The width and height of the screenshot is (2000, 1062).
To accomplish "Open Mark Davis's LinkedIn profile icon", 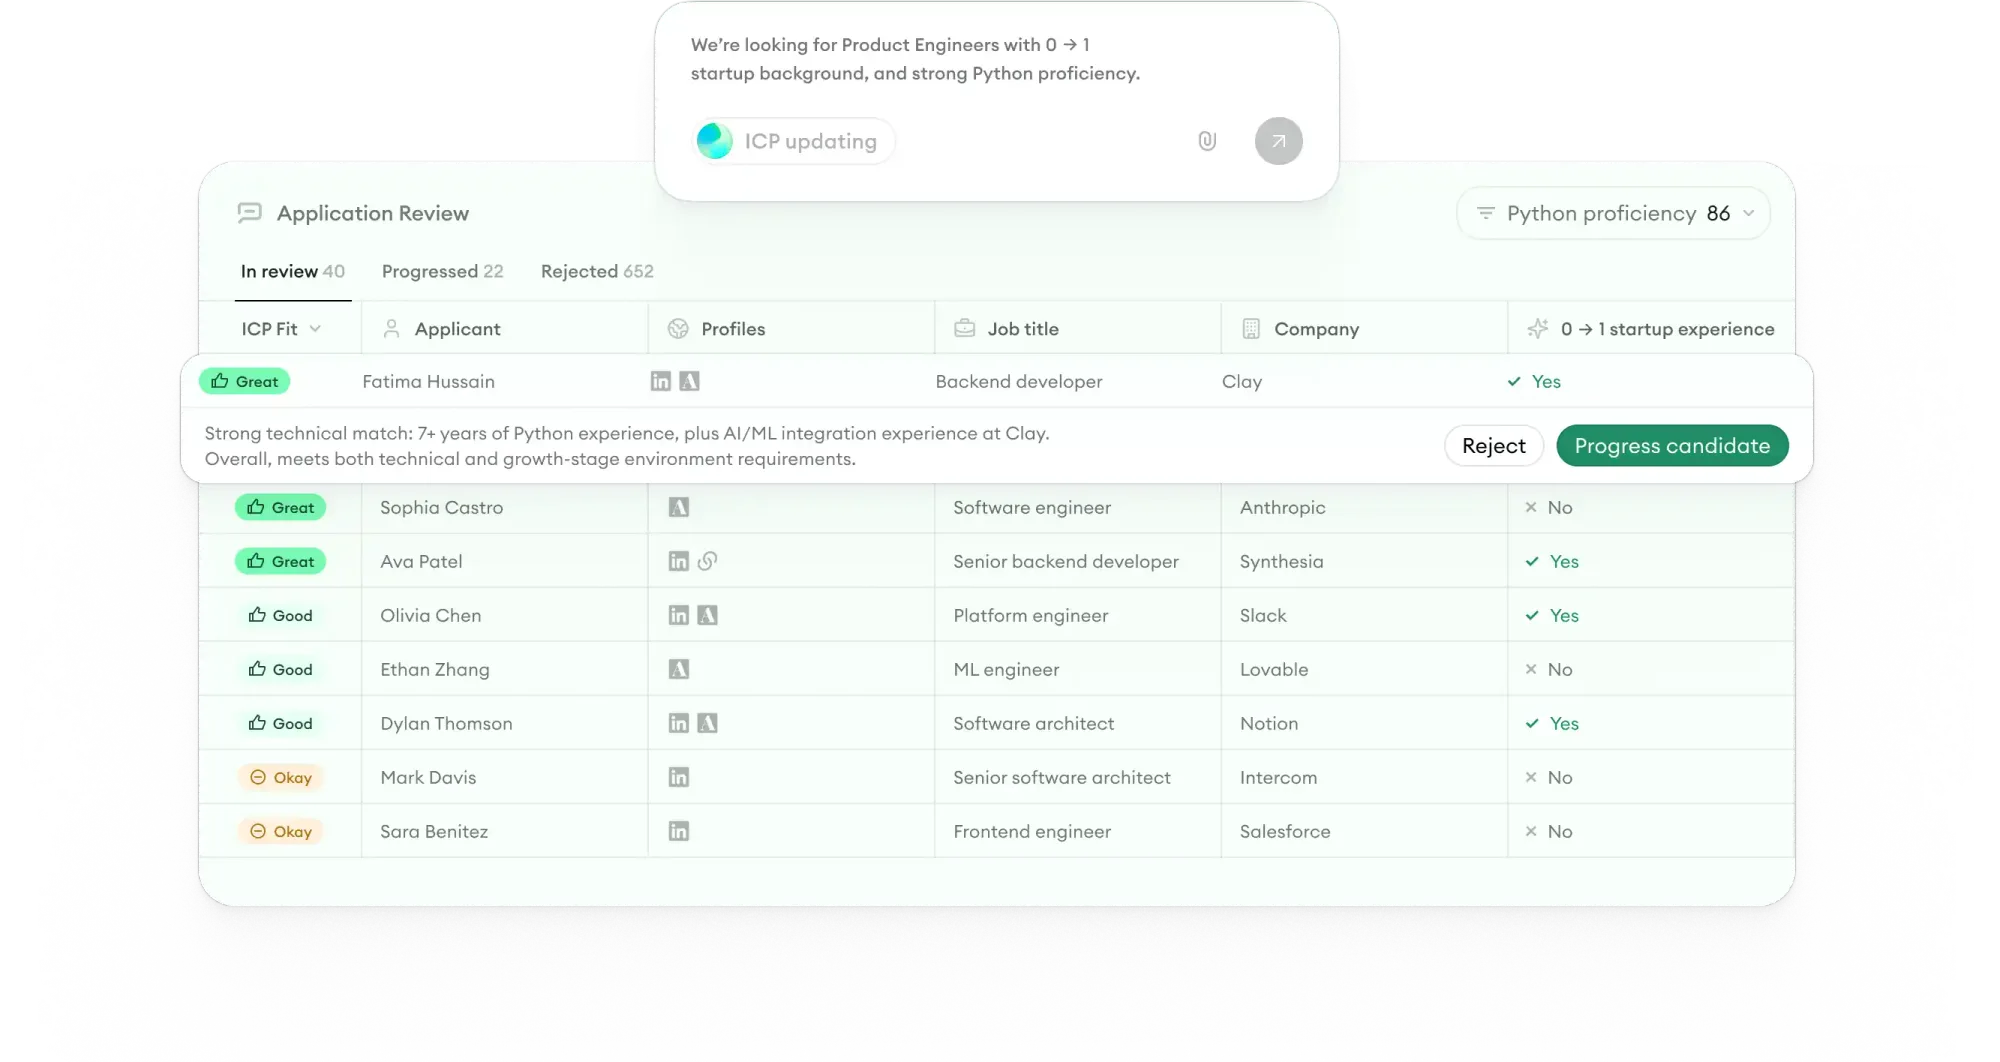I will click(x=678, y=777).
